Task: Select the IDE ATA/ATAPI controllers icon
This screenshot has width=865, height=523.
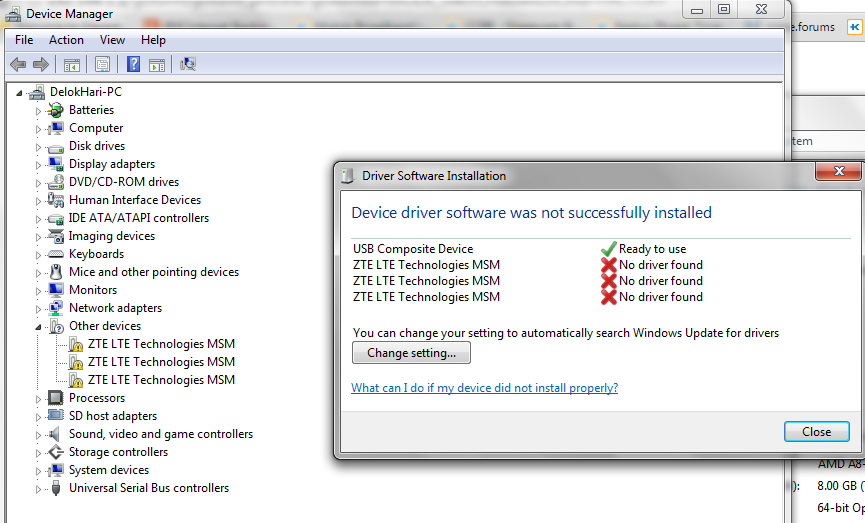Action: tap(55, 218)
